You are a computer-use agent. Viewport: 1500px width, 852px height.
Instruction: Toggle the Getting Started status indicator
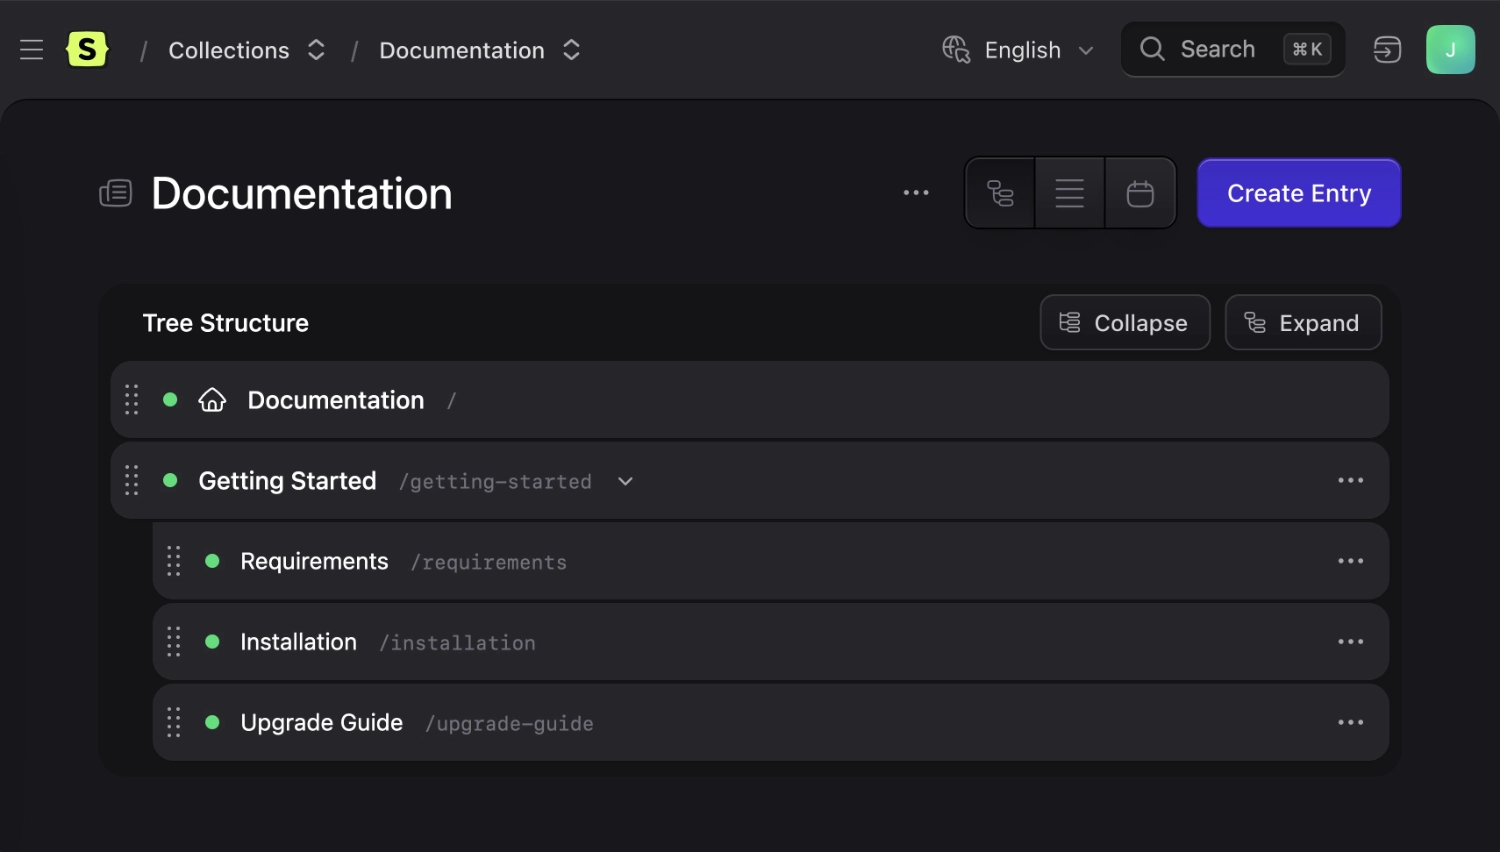tap(170, 480)
